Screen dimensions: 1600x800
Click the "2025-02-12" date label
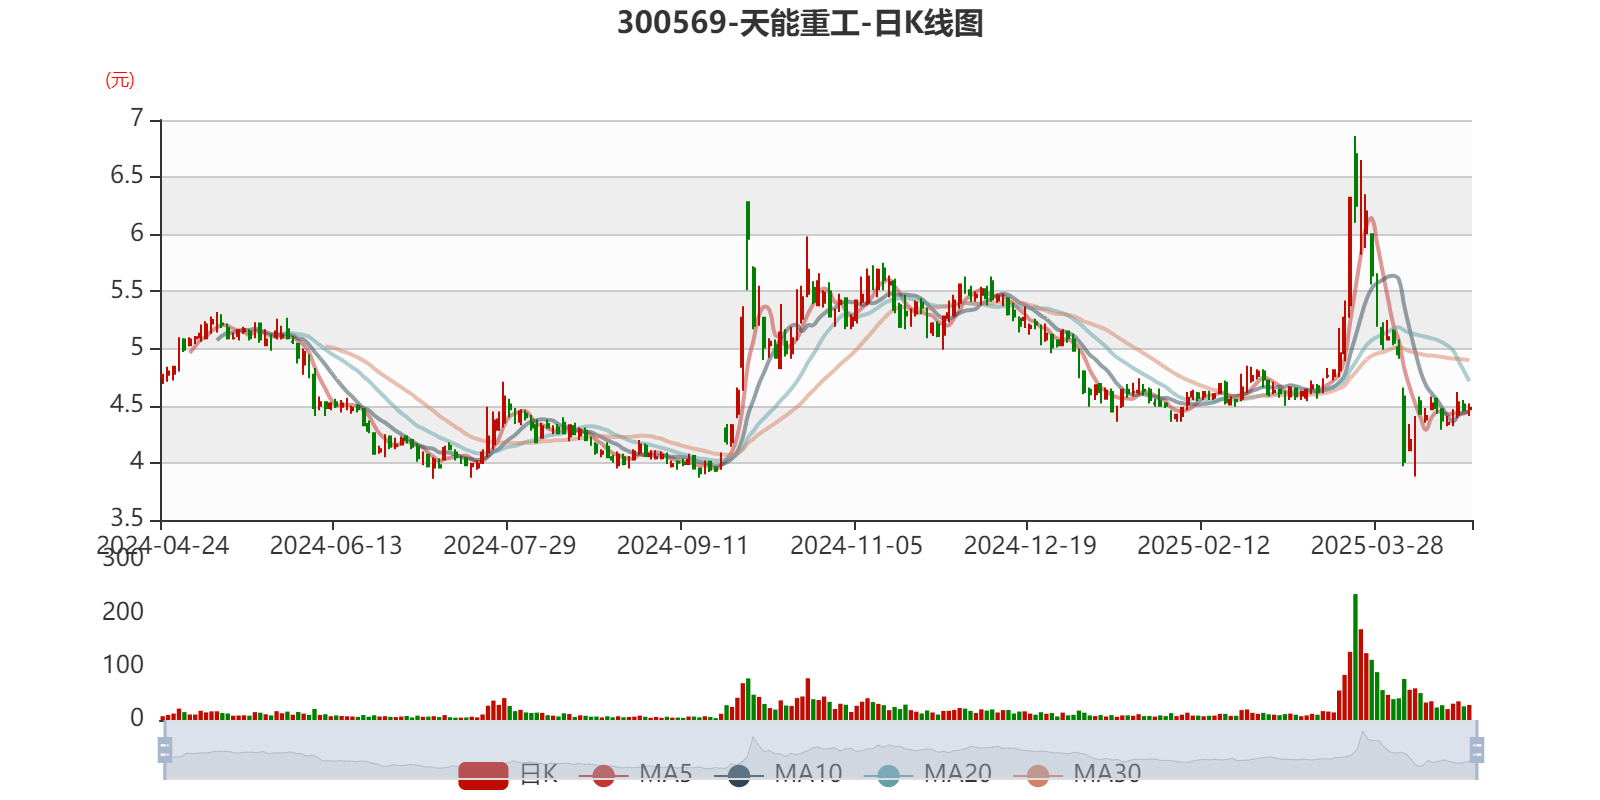[1204, 546]
